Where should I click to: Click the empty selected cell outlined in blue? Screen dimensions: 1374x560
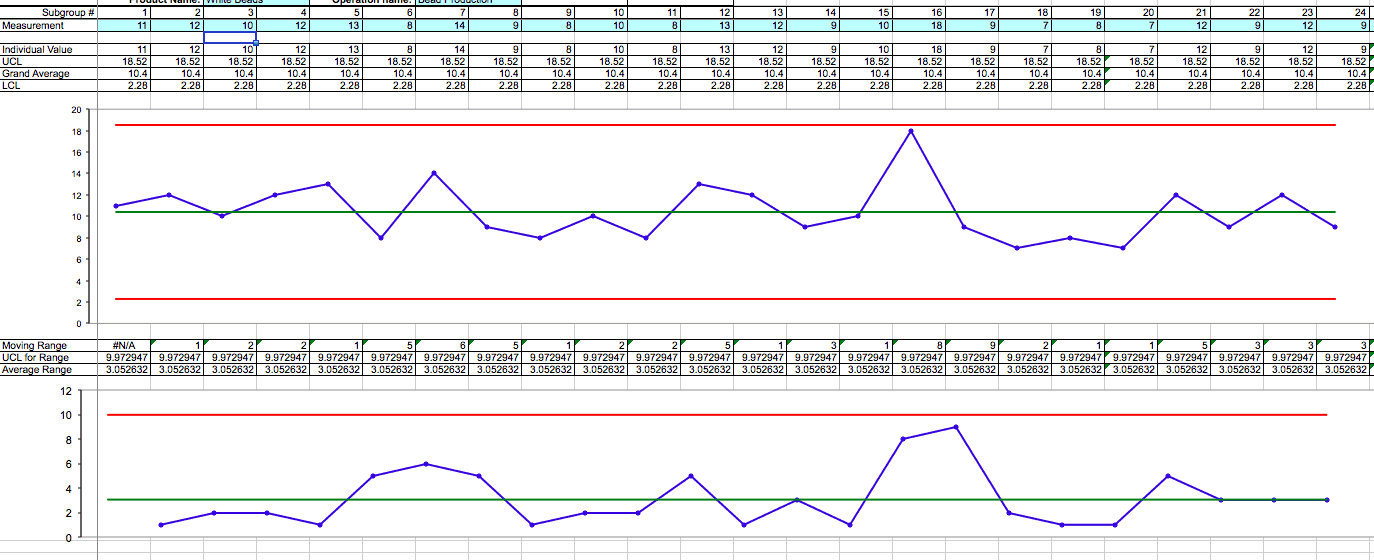pos(230,38)
